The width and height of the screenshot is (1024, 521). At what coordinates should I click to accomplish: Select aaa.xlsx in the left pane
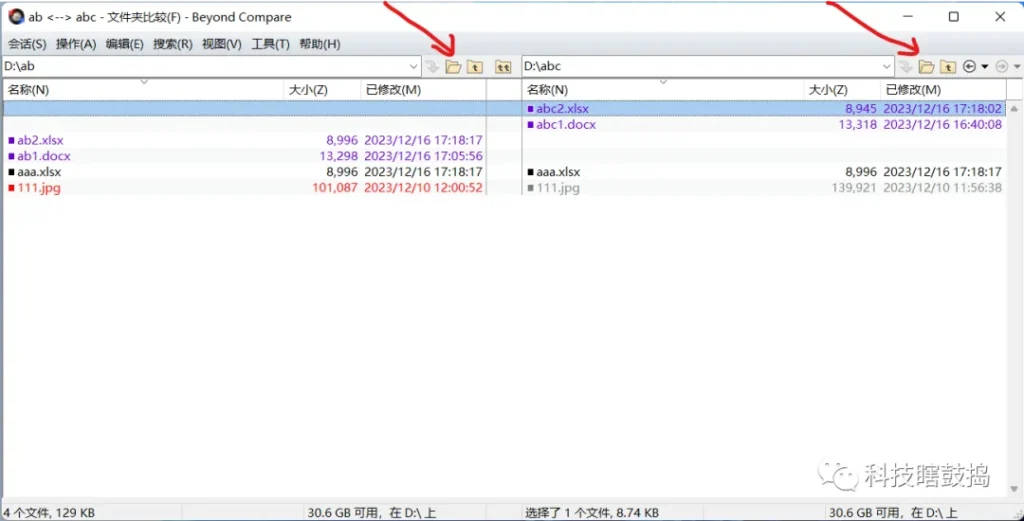click(39, 172)
